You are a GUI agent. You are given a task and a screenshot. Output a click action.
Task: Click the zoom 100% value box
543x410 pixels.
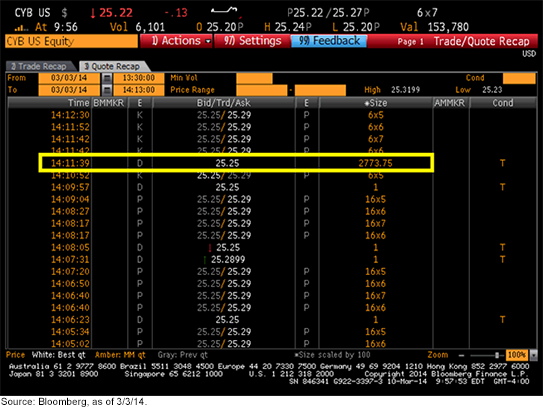pos(517,355)
